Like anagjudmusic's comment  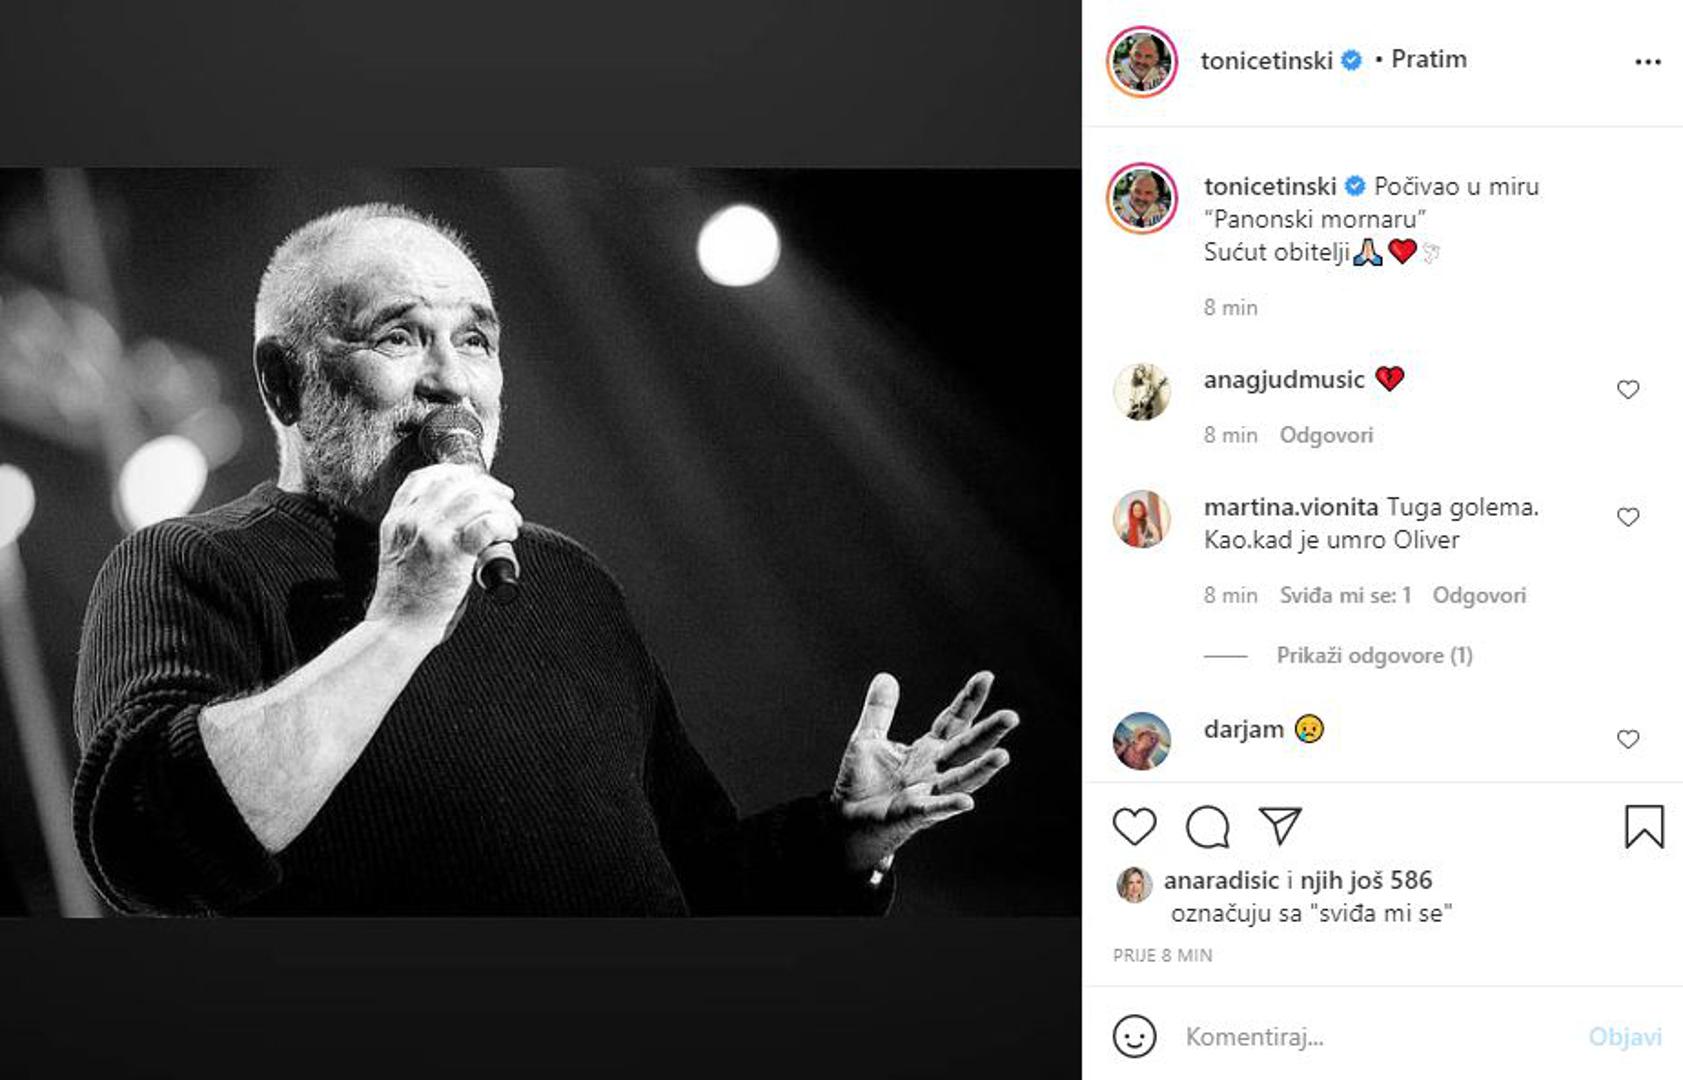coord(1628,390)
